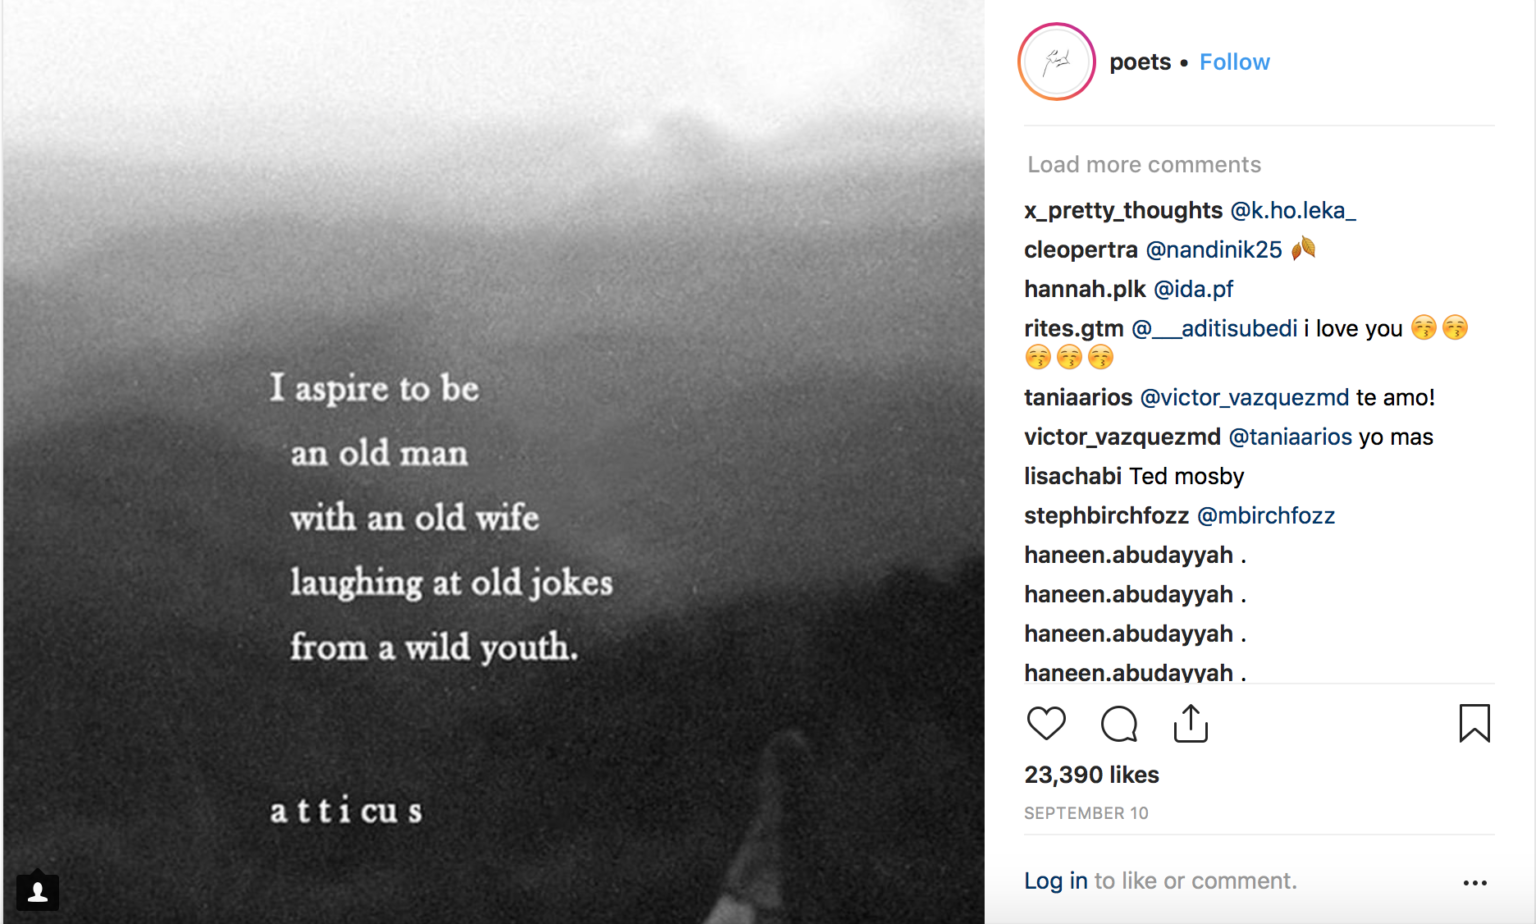Click Follow next to poets username
The width and height of the screenshot is (1536, 924).
point(1234,61)
